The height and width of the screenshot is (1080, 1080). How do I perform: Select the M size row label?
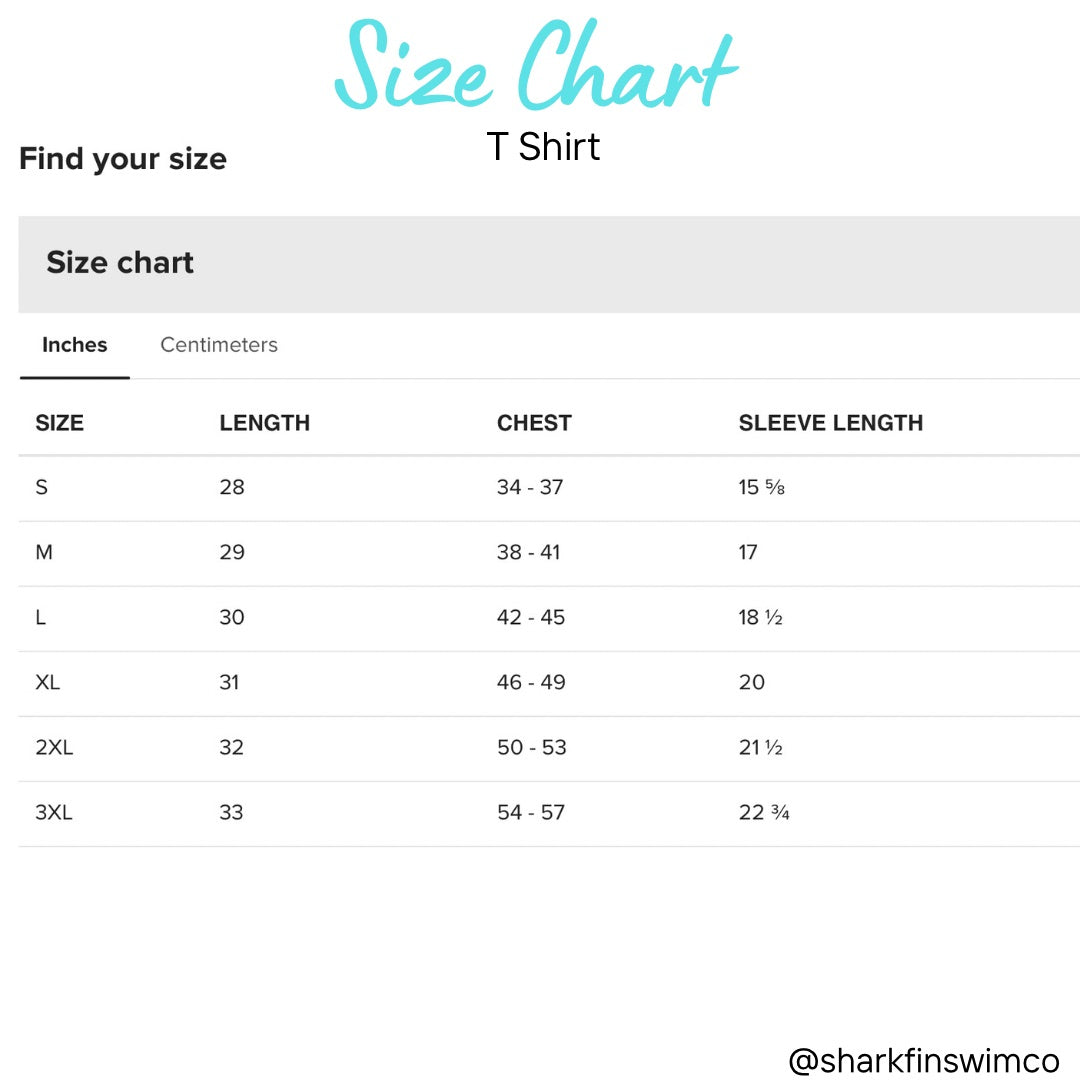(44, 553)
